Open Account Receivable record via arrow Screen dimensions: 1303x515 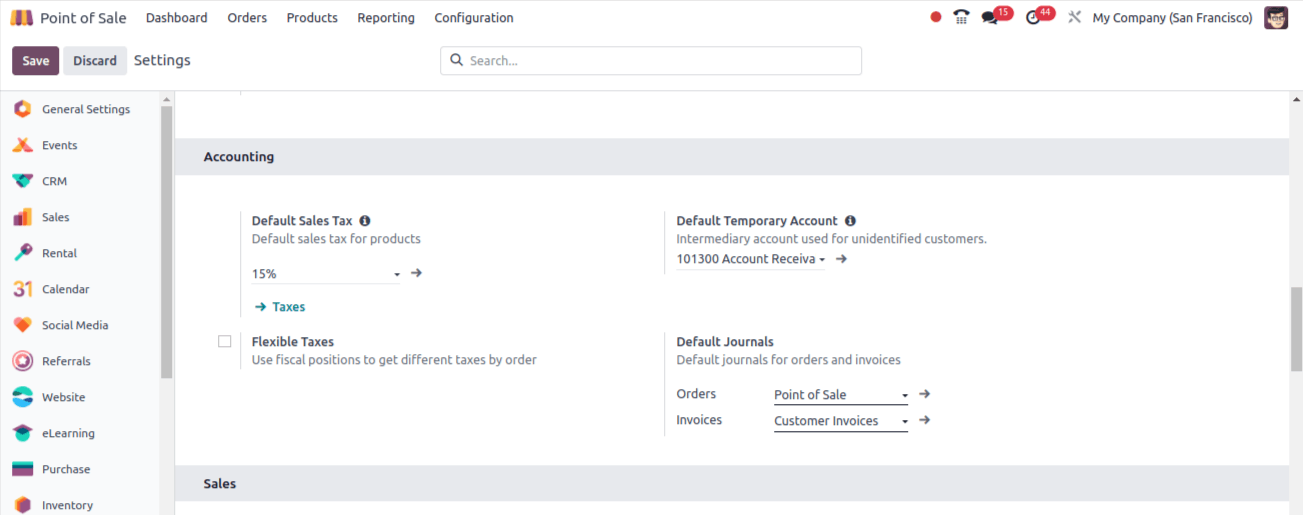[841, 259]
